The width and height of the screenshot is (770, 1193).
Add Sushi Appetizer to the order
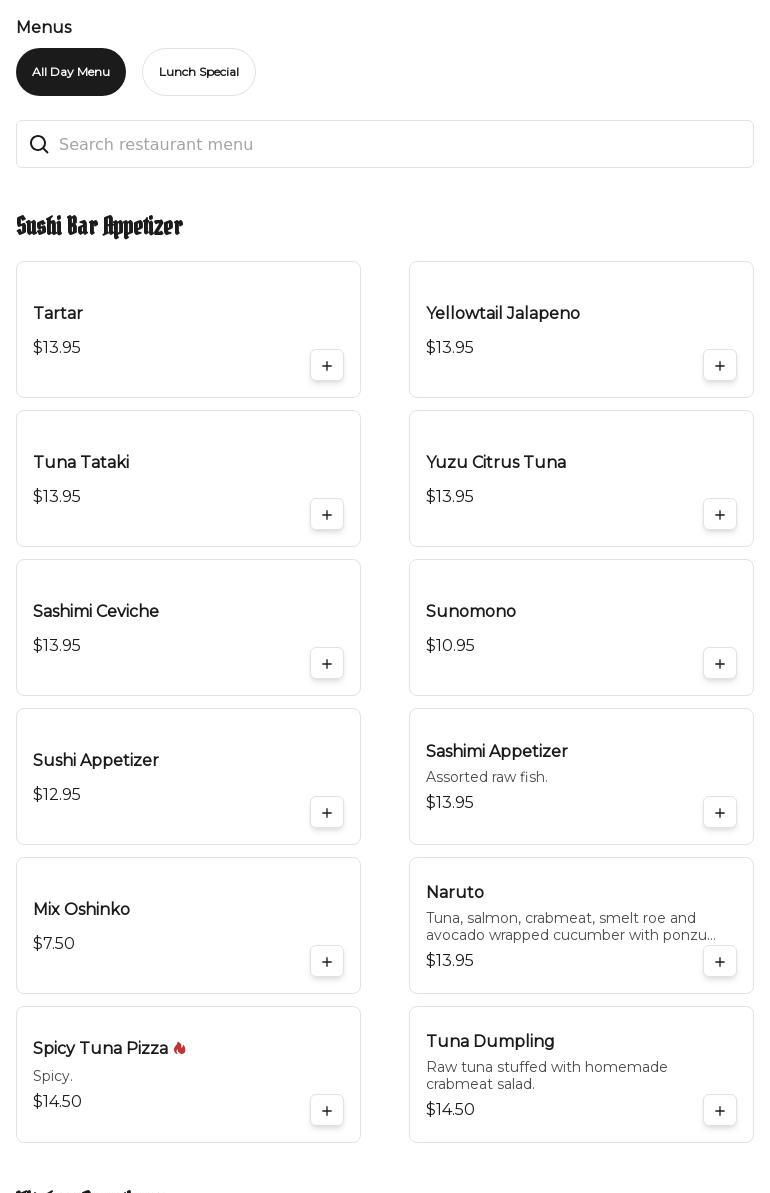click(x=327, y=813)
